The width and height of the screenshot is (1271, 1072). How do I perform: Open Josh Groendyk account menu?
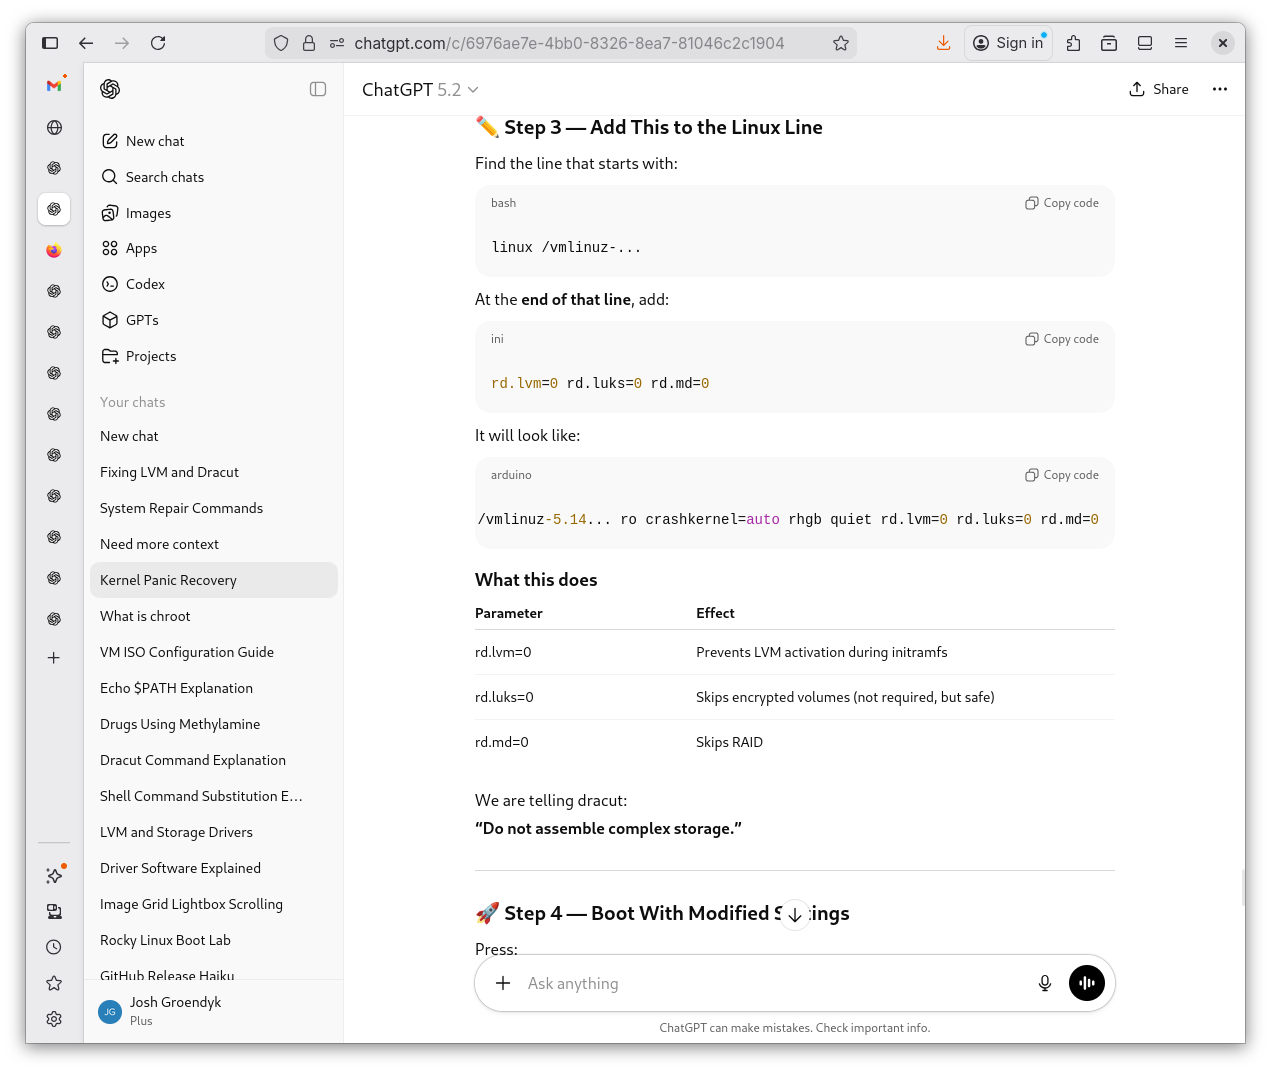pos(175,1010)
